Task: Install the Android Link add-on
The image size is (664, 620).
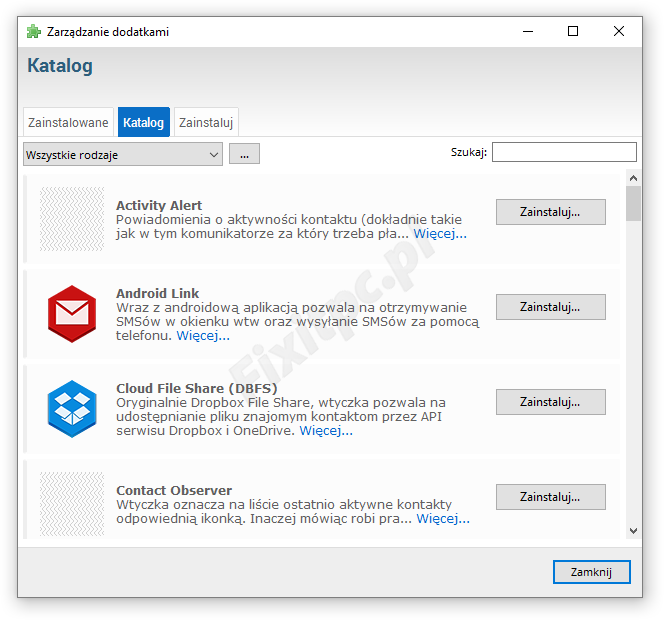Action: [x=551, y=307]
